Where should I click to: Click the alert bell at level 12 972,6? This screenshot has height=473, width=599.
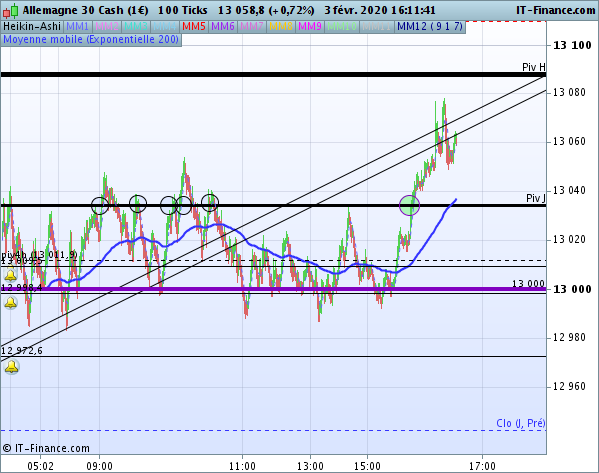[x=11, y=367]
